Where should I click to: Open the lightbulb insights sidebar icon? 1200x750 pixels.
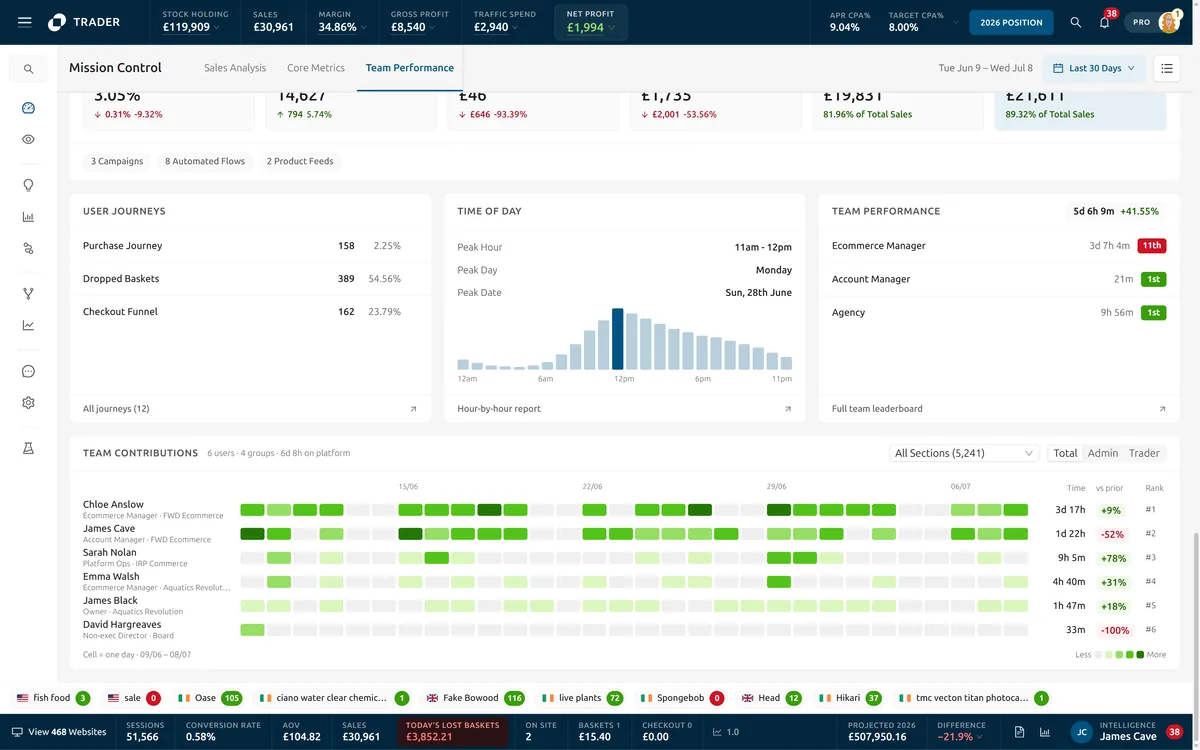[x=28, y=185]
